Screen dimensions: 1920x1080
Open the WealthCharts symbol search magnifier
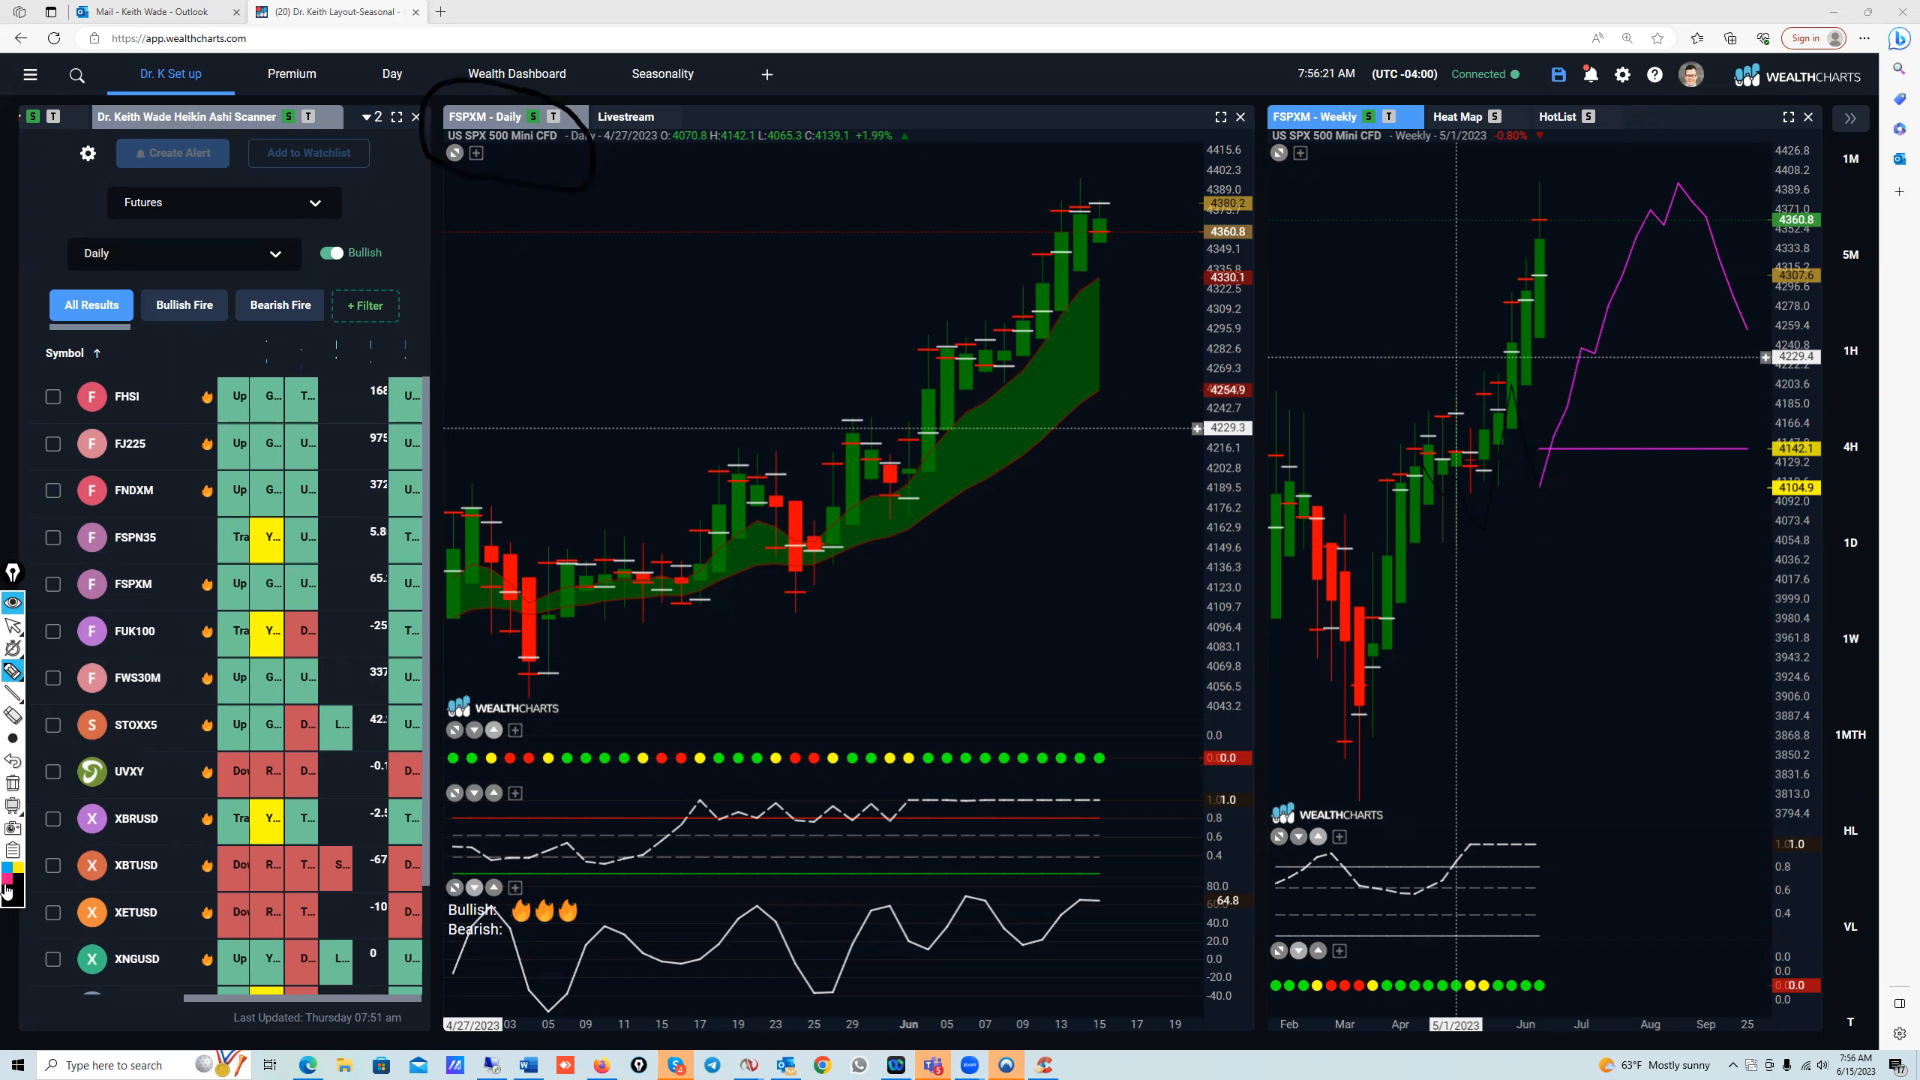tap(77, 75)
